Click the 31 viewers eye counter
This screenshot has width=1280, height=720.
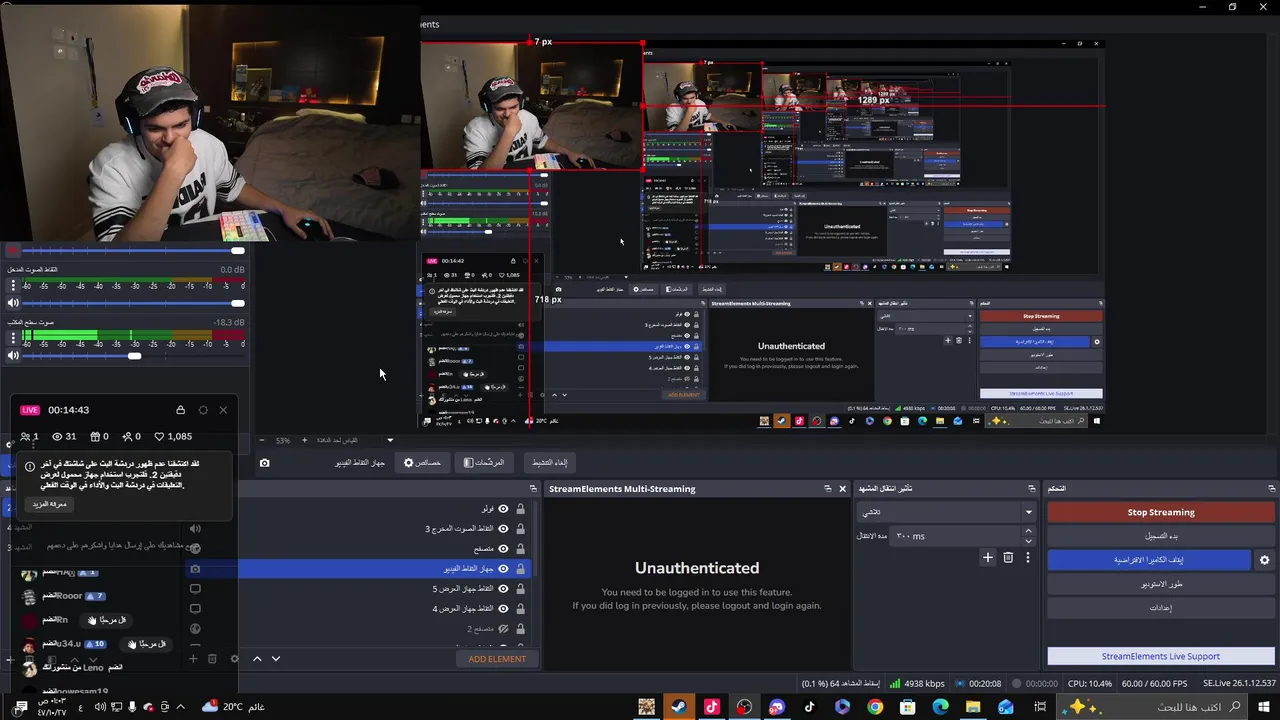64,436
